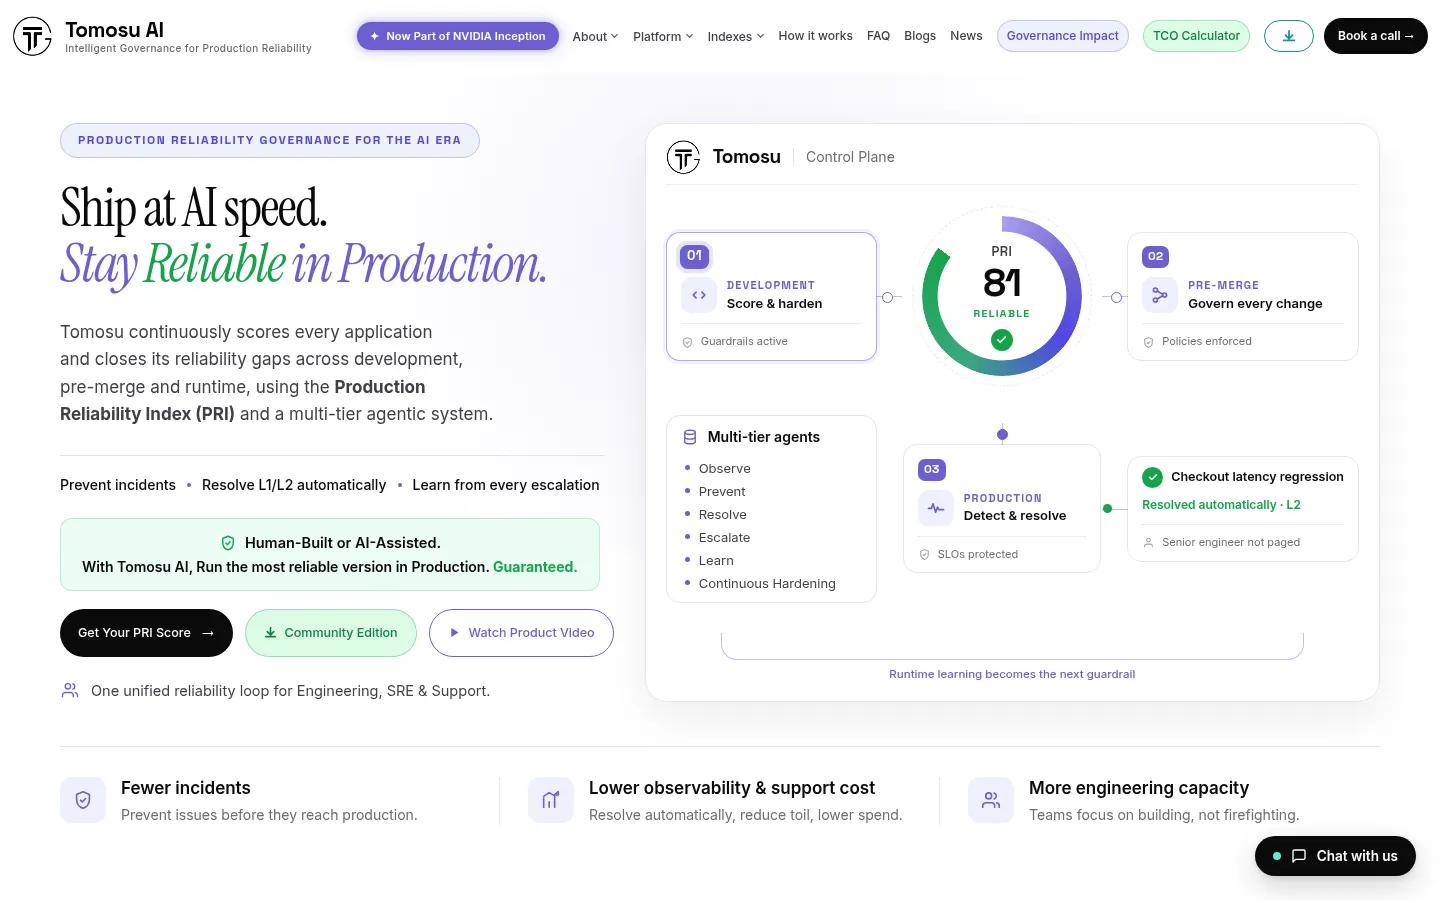The width and height of the screenshot is (1440, 900).
Task: Click the Control Plane Tomosu logo icon
Action: coord(684,157)
